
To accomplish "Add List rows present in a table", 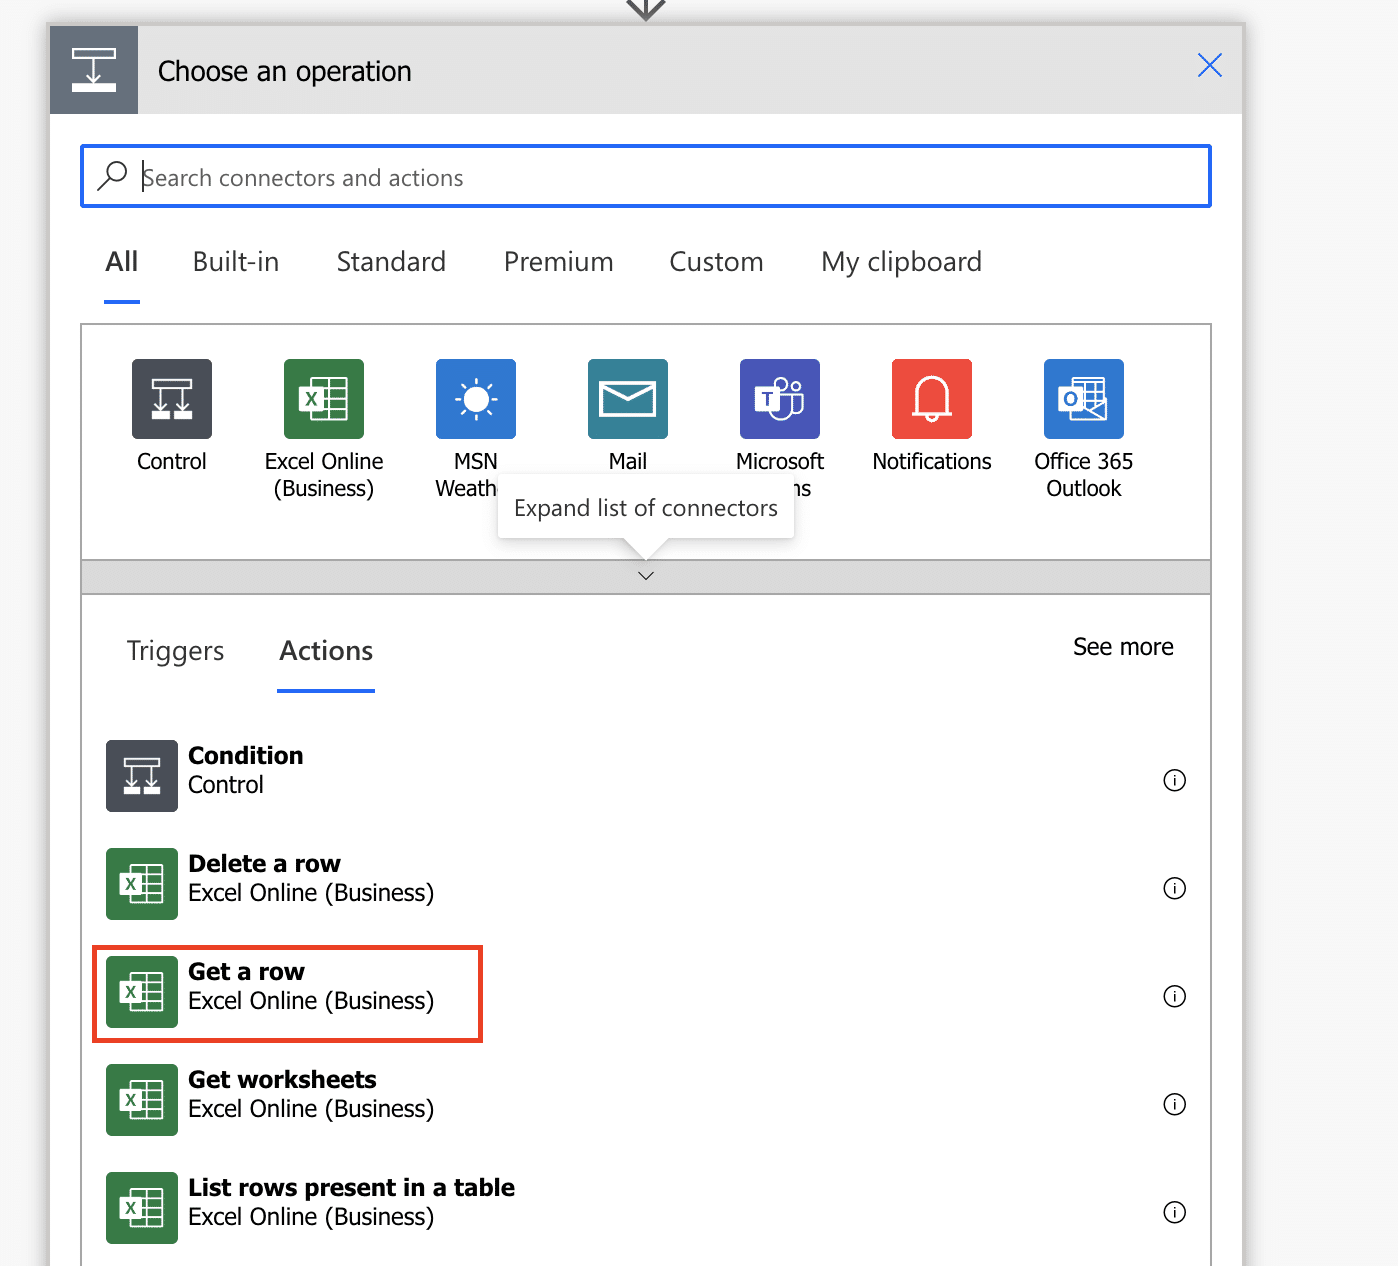I will click(x=350, y=1201).
